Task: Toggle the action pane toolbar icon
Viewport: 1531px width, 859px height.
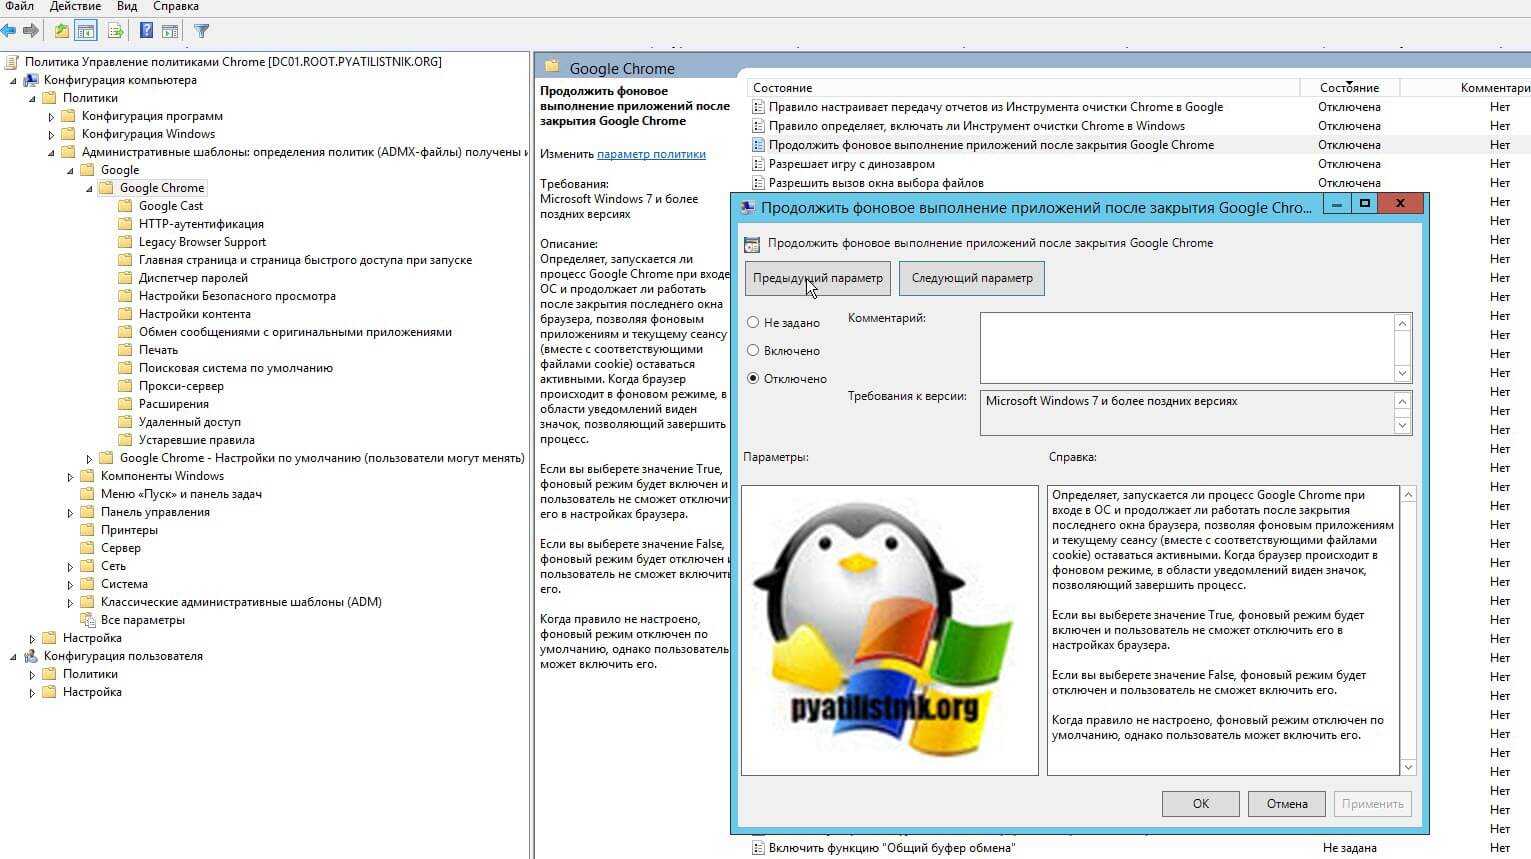Action: point(170,31)
